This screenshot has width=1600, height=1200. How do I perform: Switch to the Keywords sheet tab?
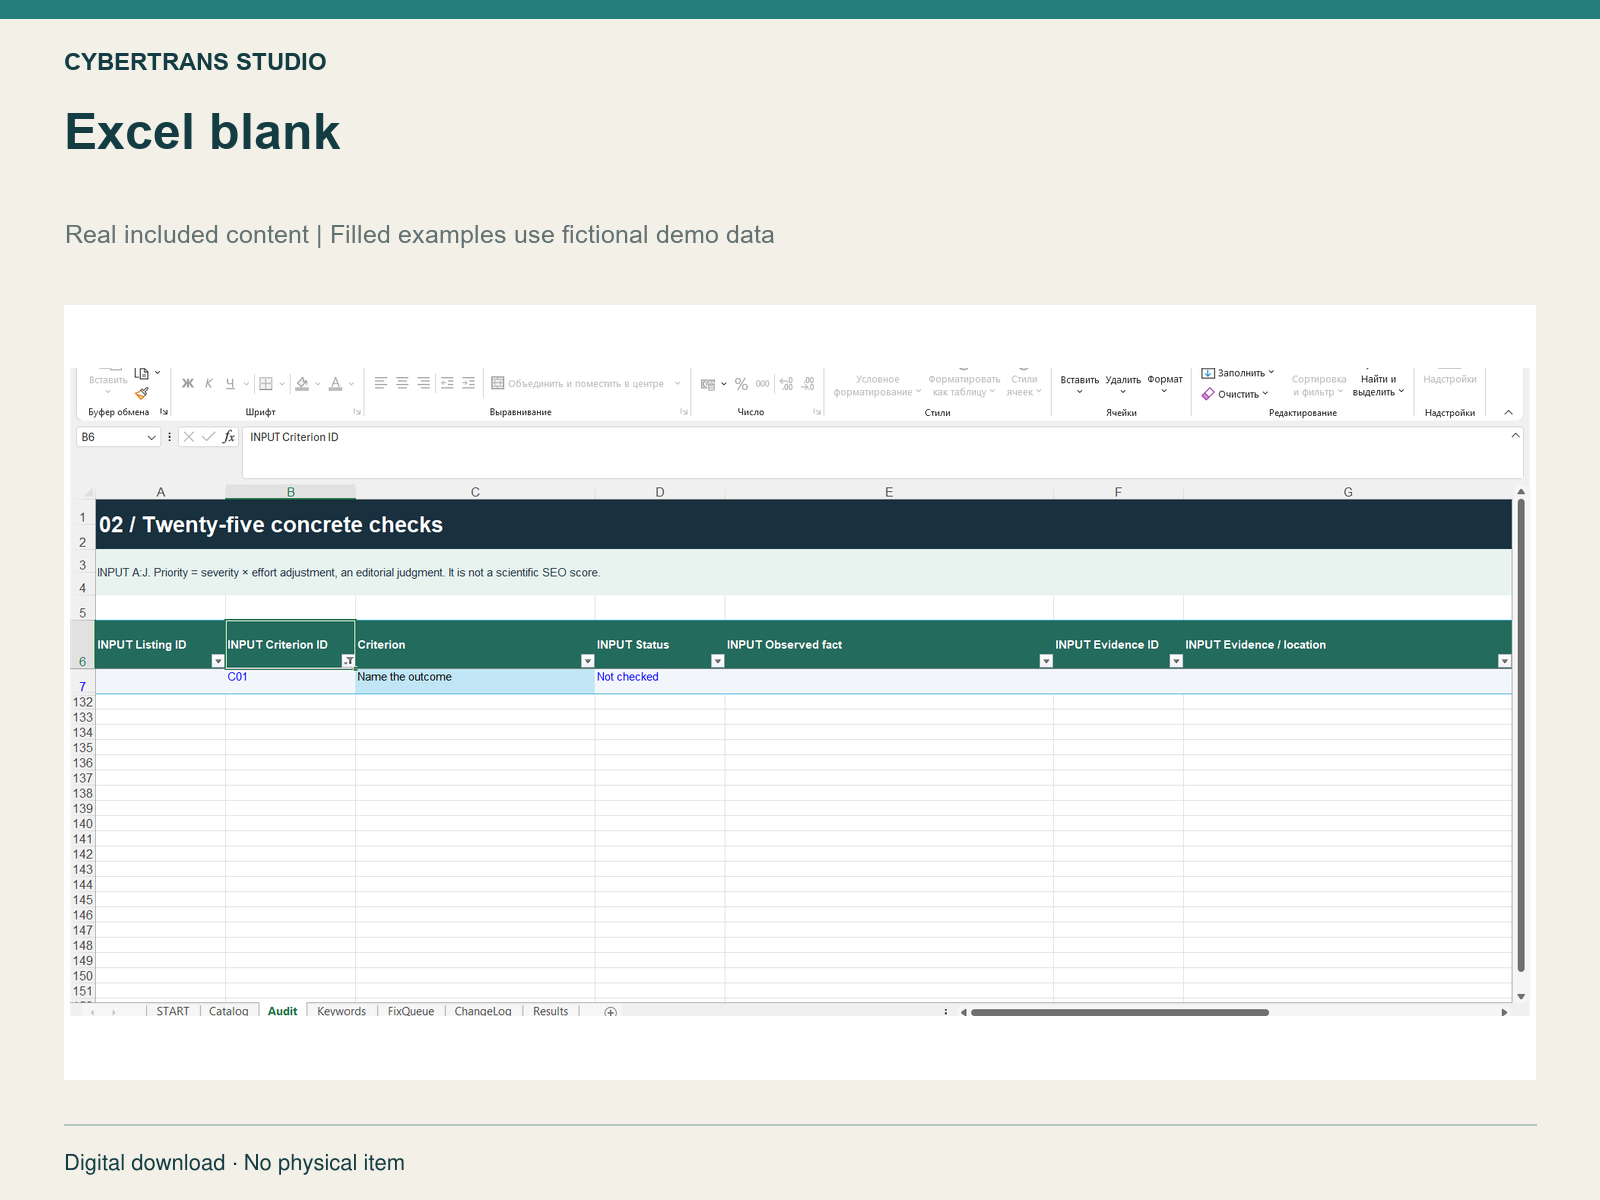342,1011
